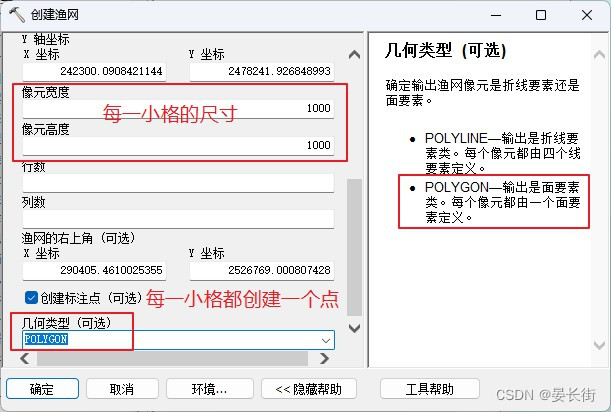Viewport: 611px width, 412px height.
Task: Click the 渔网的右上角 (可选) label
Action: point(78,237)
